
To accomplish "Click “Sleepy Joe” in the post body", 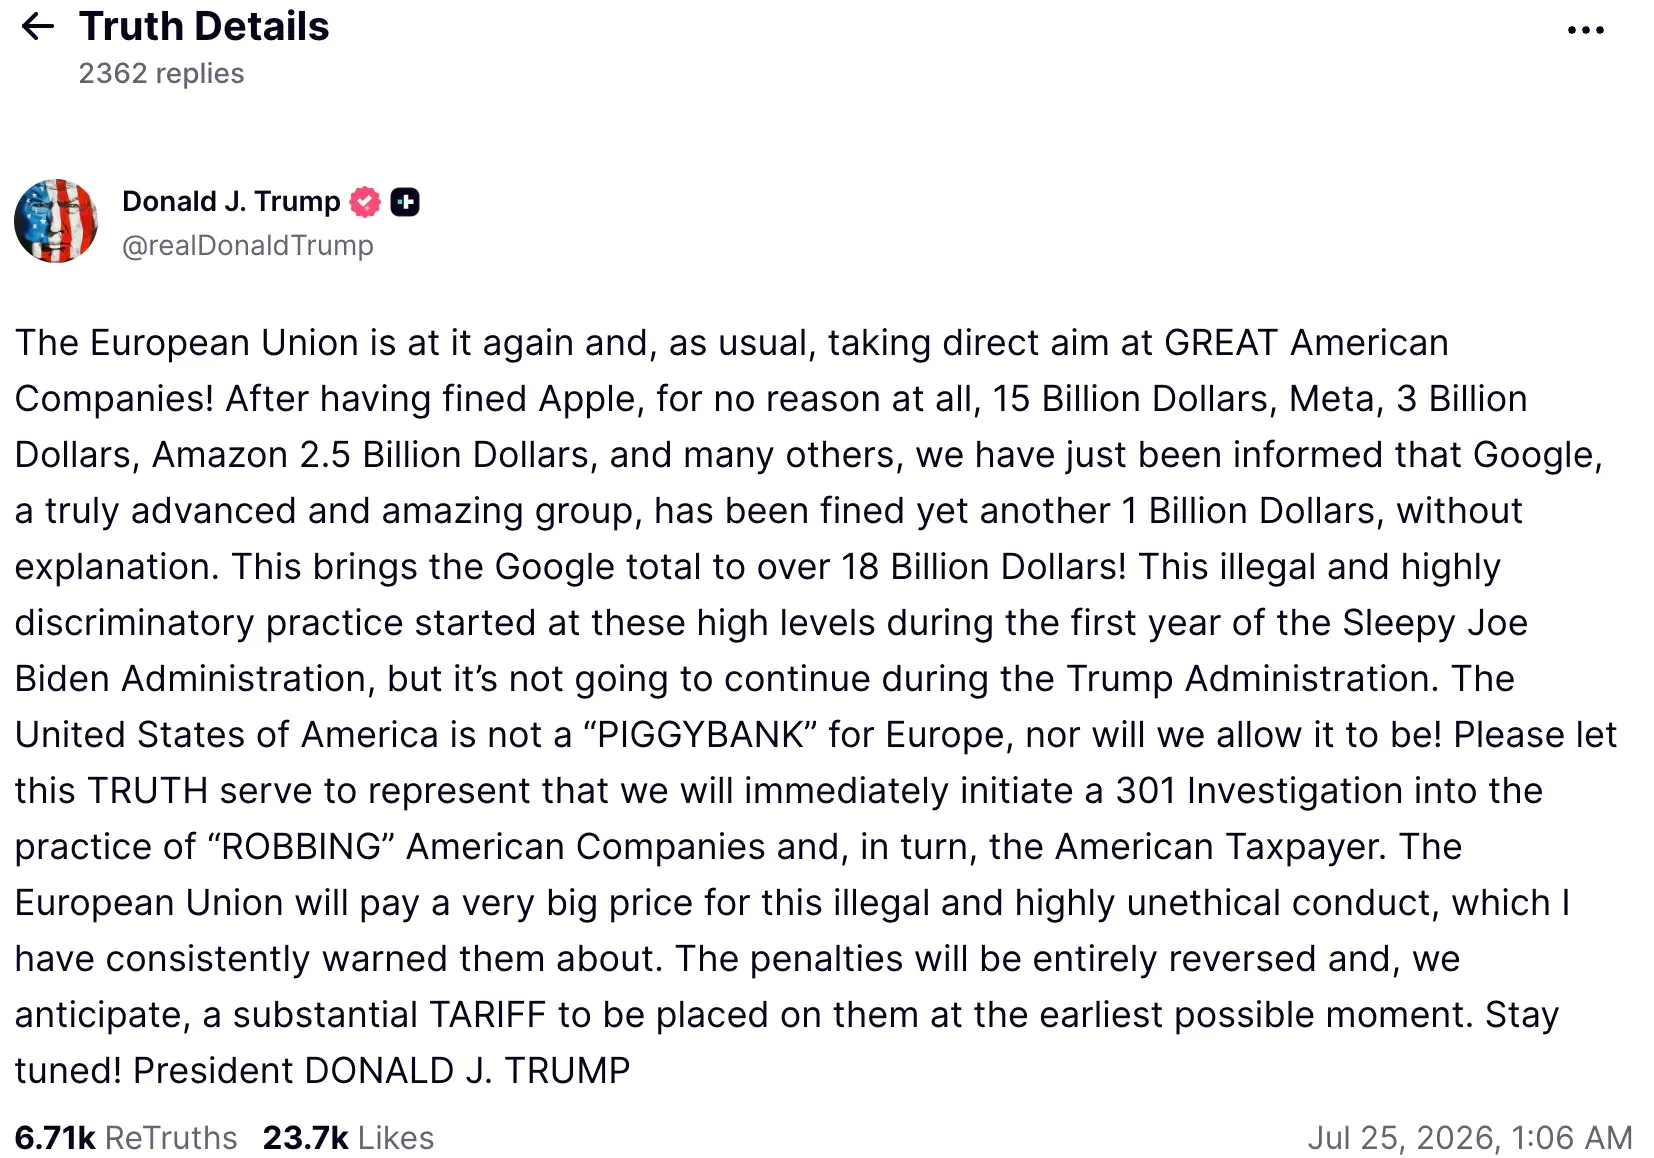I will pos(1435,623).
